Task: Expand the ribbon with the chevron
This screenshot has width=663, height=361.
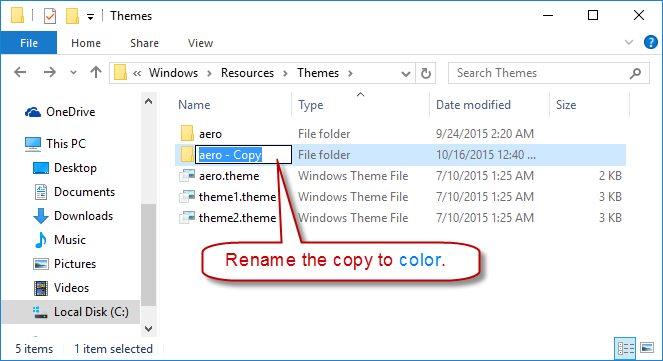Action: pos(629,42)
